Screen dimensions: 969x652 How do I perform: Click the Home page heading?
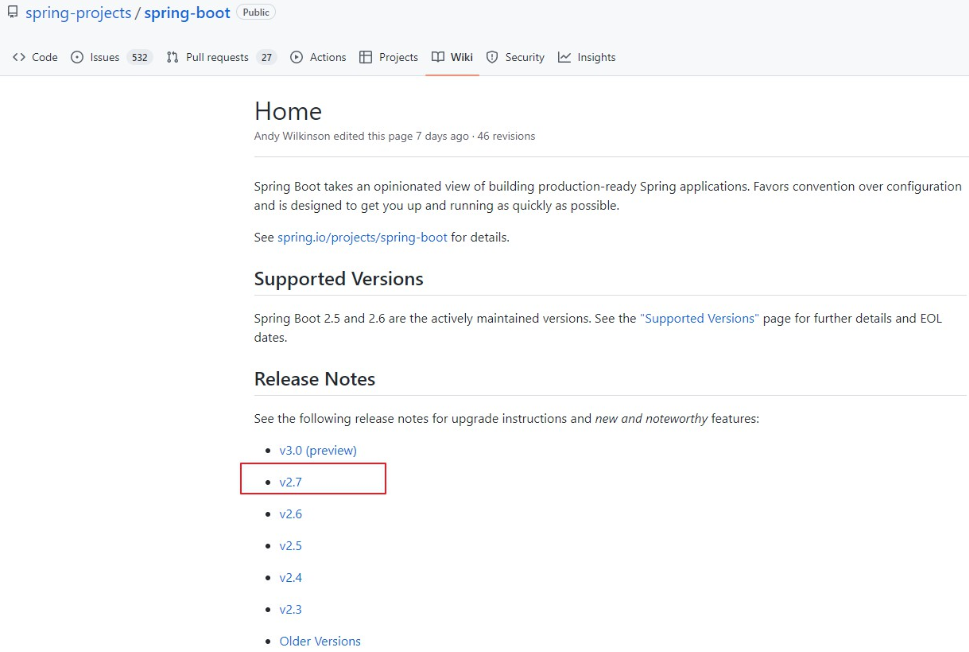(288, 112)
